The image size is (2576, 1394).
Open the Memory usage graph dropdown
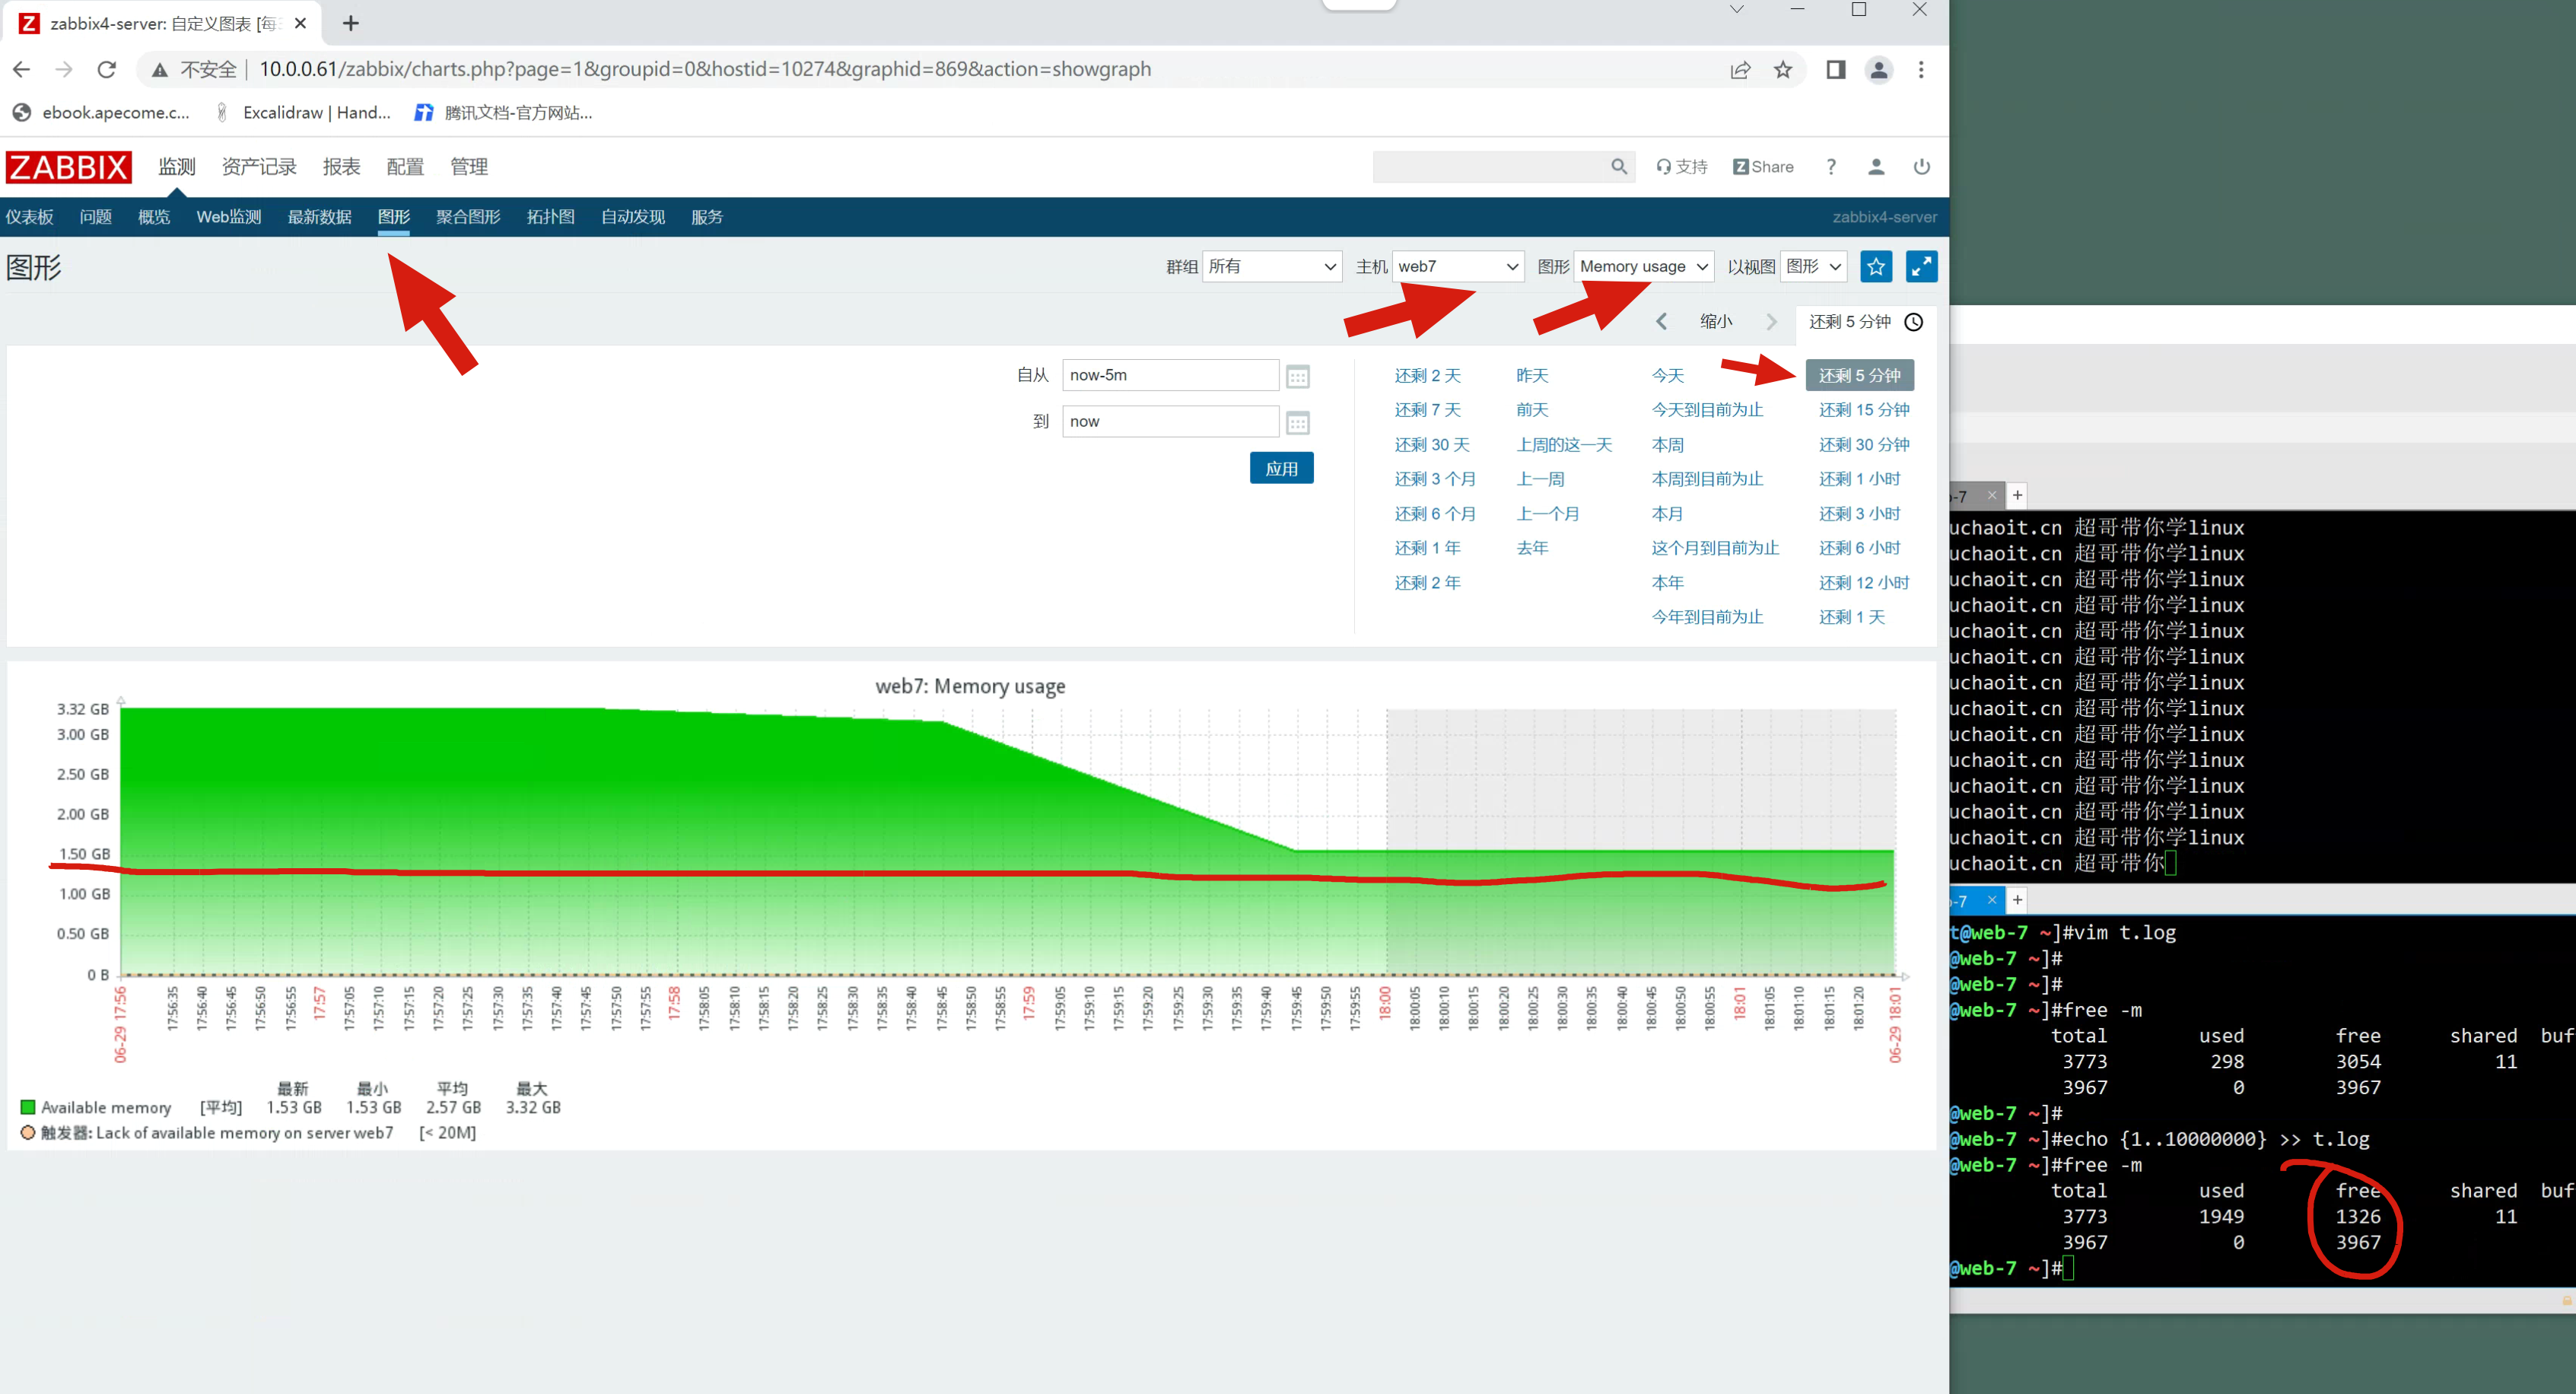tap(1643, 267)
